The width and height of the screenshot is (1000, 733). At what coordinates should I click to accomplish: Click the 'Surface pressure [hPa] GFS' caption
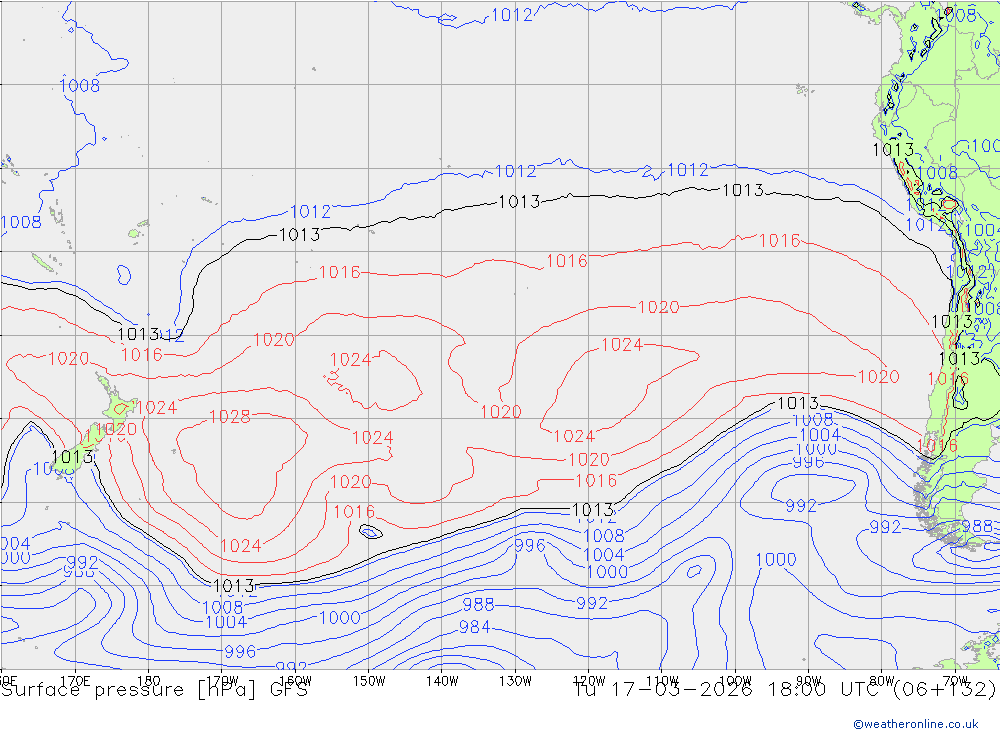tap(154, 690)
